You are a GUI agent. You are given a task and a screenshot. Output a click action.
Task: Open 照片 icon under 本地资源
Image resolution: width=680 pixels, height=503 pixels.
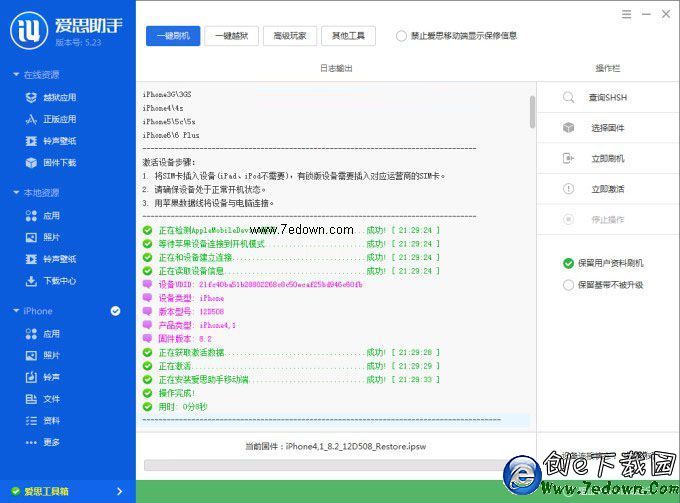[x=31, y=237]
